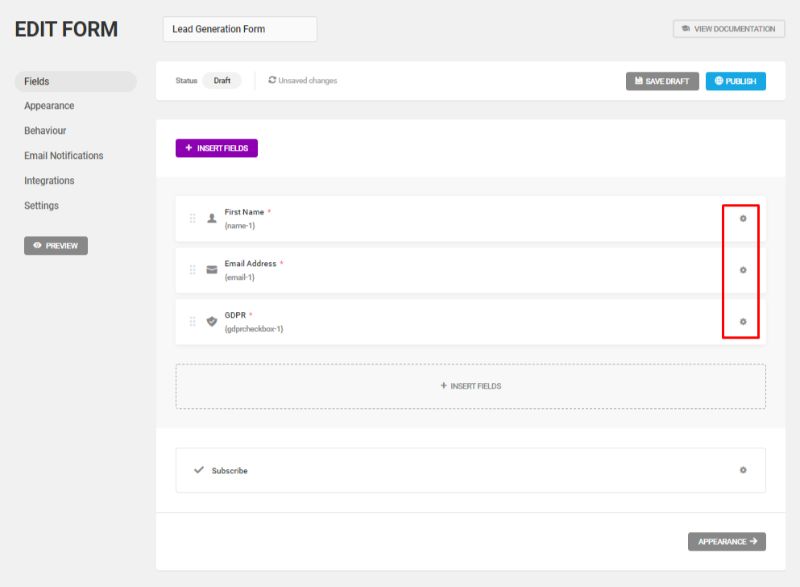The width and height of the screenshot is (800, 587).
Task: Publish the form
Action: click(736, 81)
